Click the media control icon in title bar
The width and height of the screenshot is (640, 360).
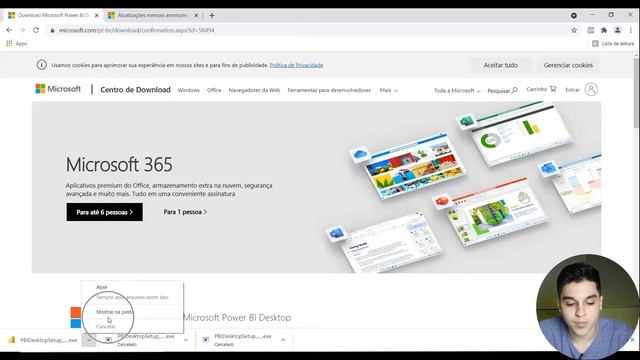574,16
